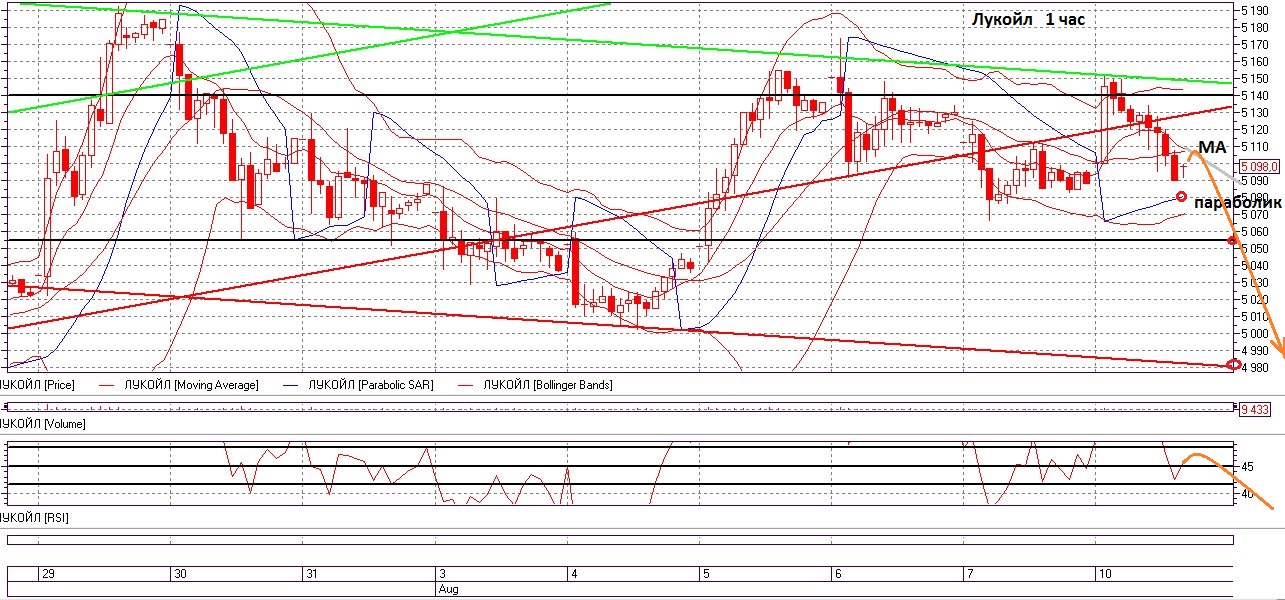Image resolution: width=1285 pixels, height=600 pixels.
Task: Select the RSI level line at 45
Action: [620, 466]
